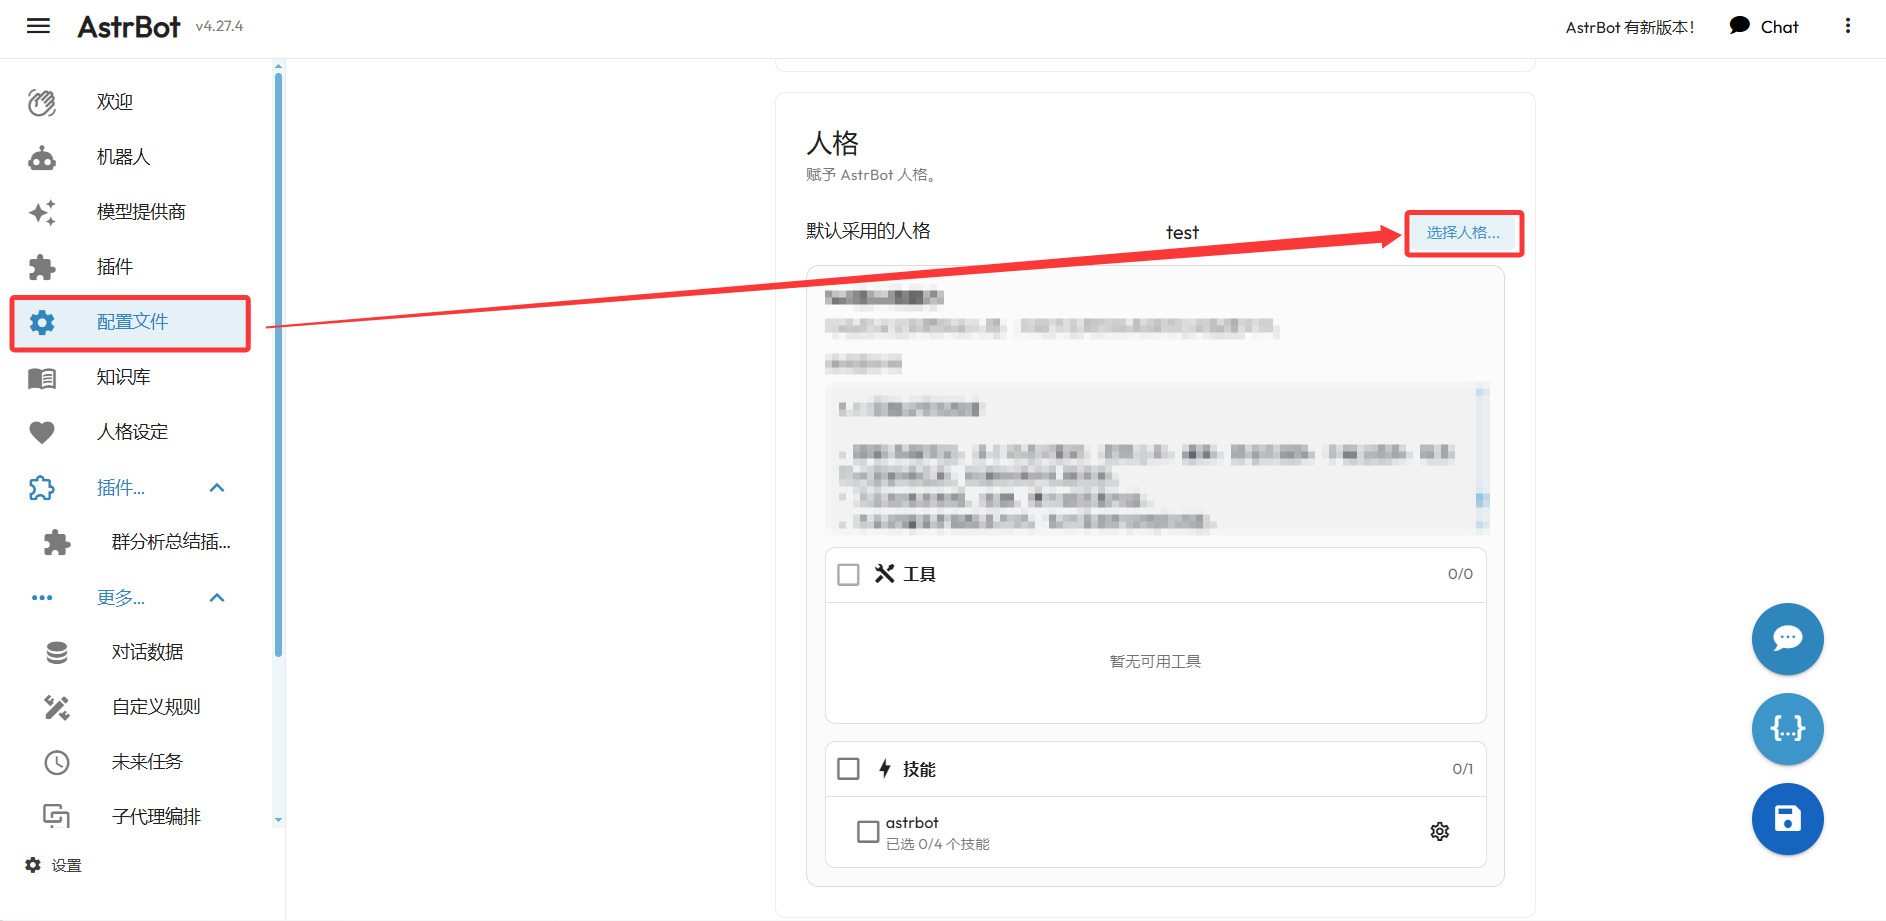Click the waving hand Welcome icon
1886x921 pixels.
coord(42,102)
